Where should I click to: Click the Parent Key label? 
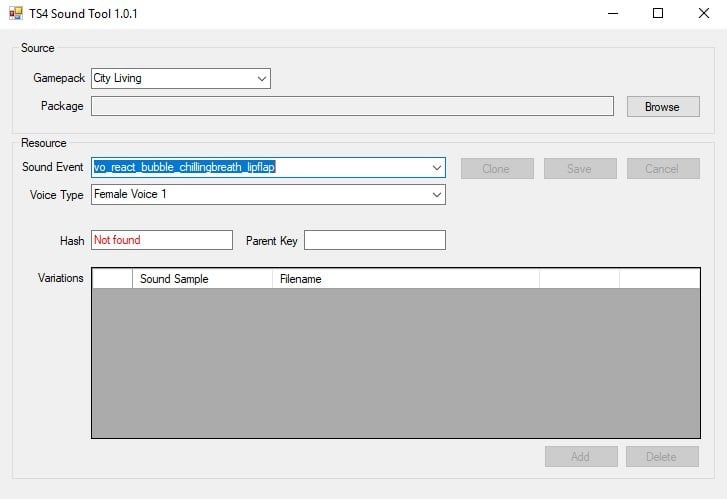[271, 241]
